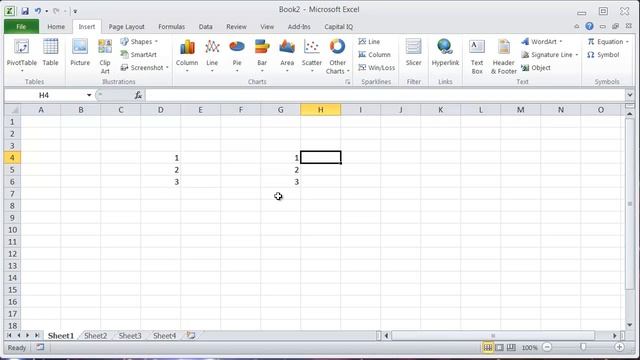Viewport: 640px width, 360px height.
Task: Expand the Signature Line dropdown
Action: (x=577, y=55)
